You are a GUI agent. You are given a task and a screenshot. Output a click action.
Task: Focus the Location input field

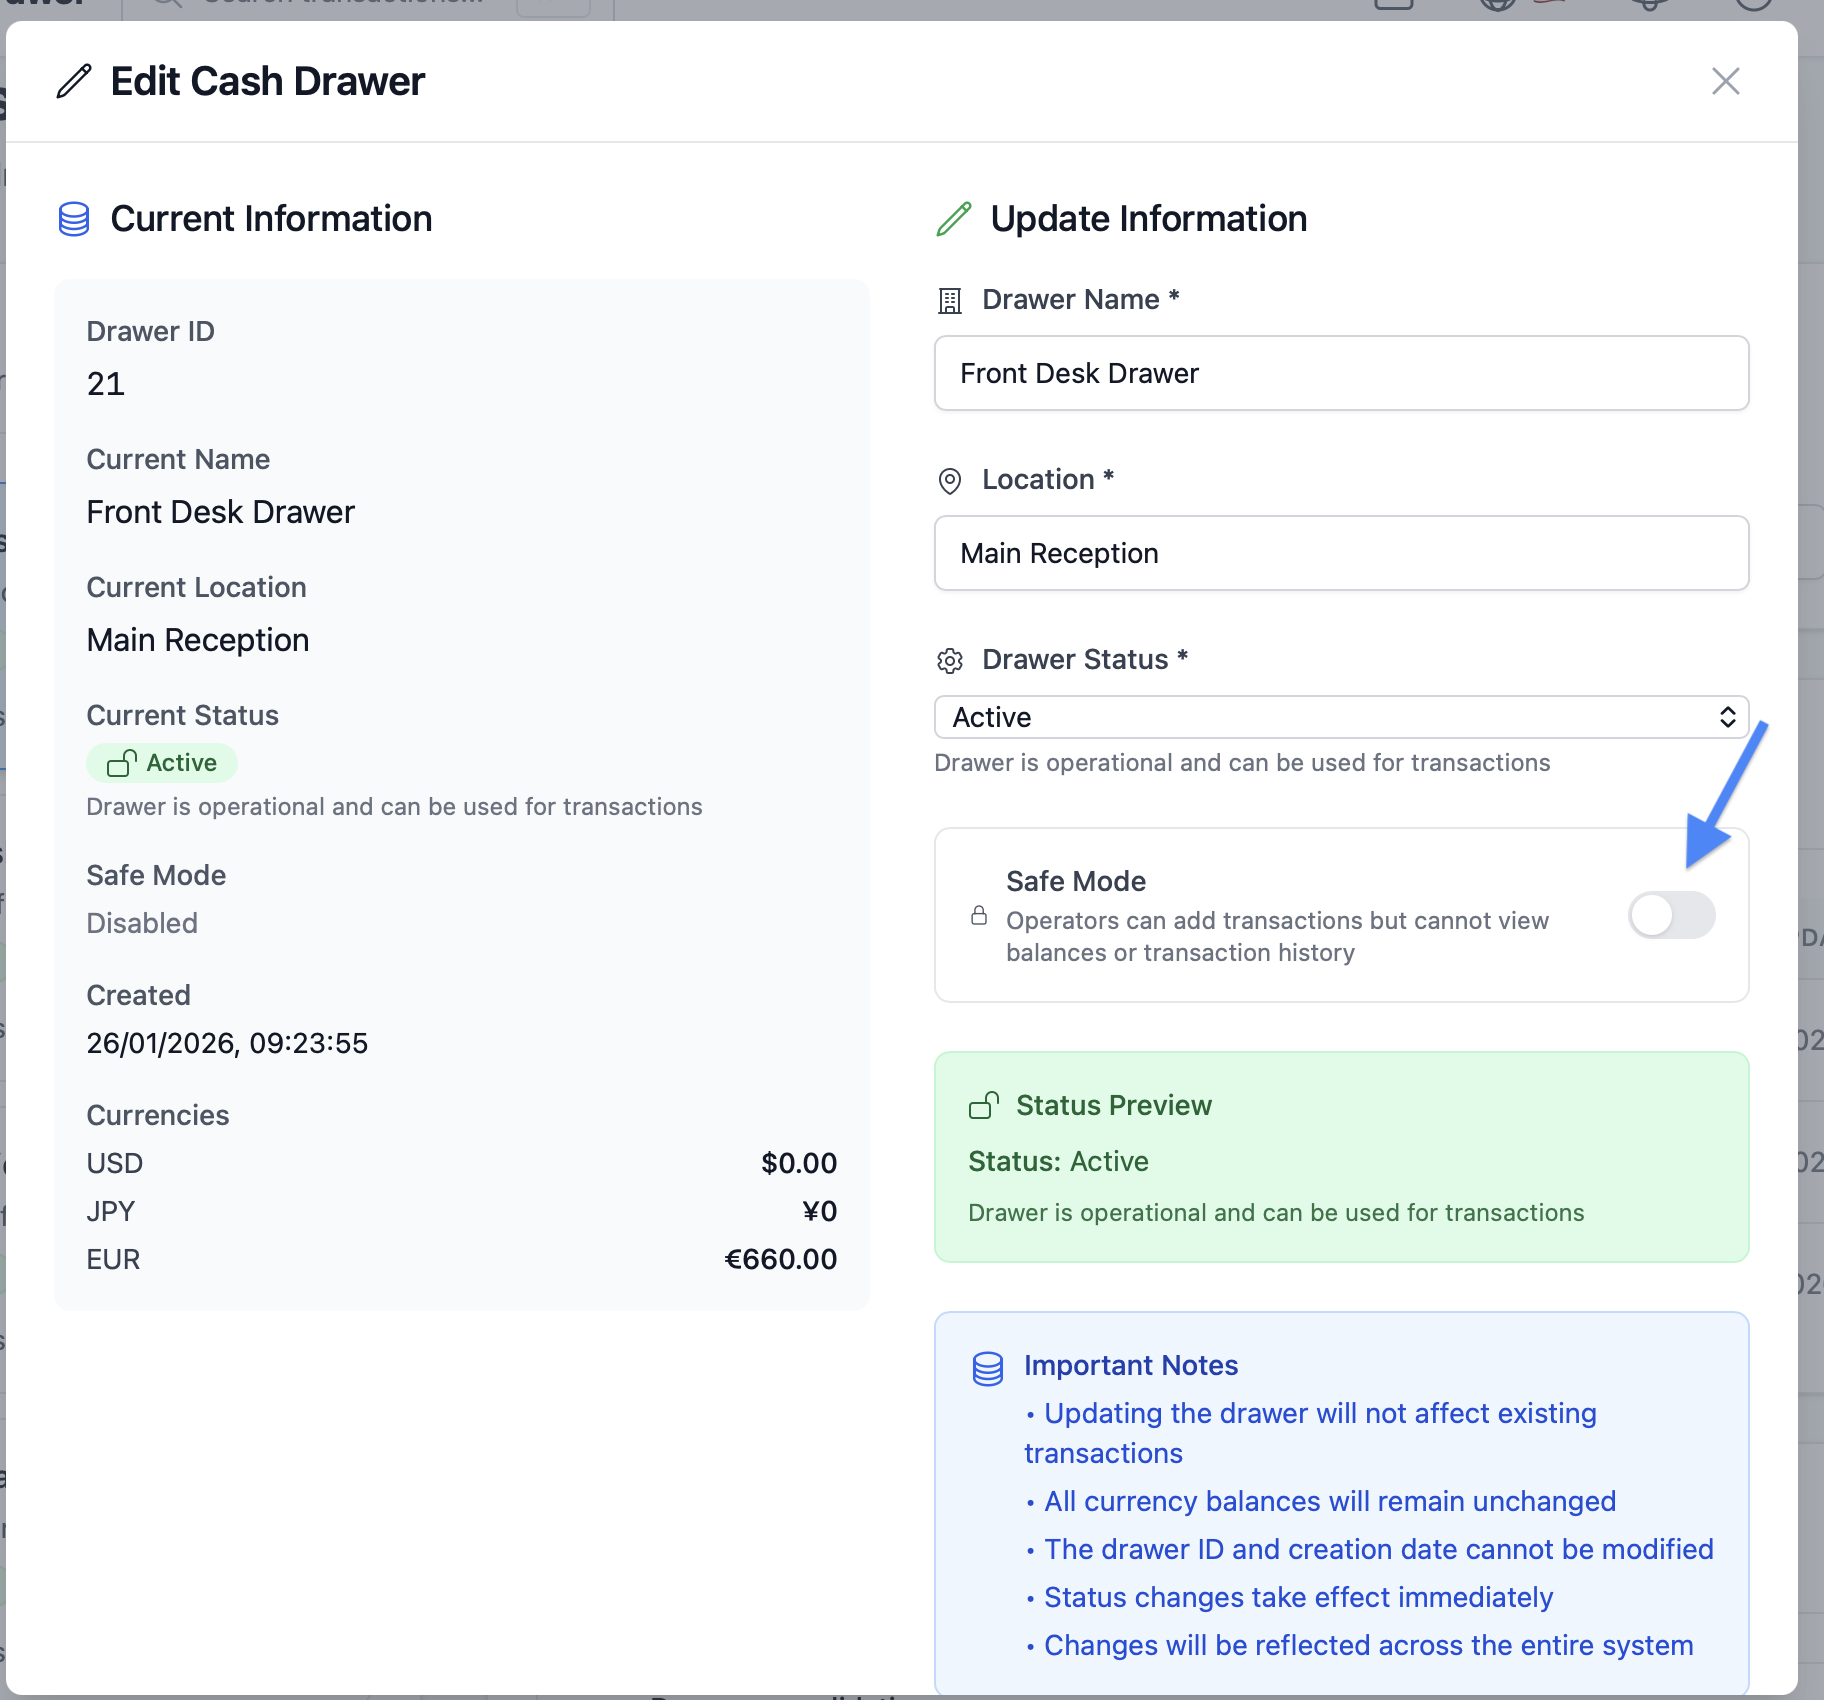(1340, 553)
